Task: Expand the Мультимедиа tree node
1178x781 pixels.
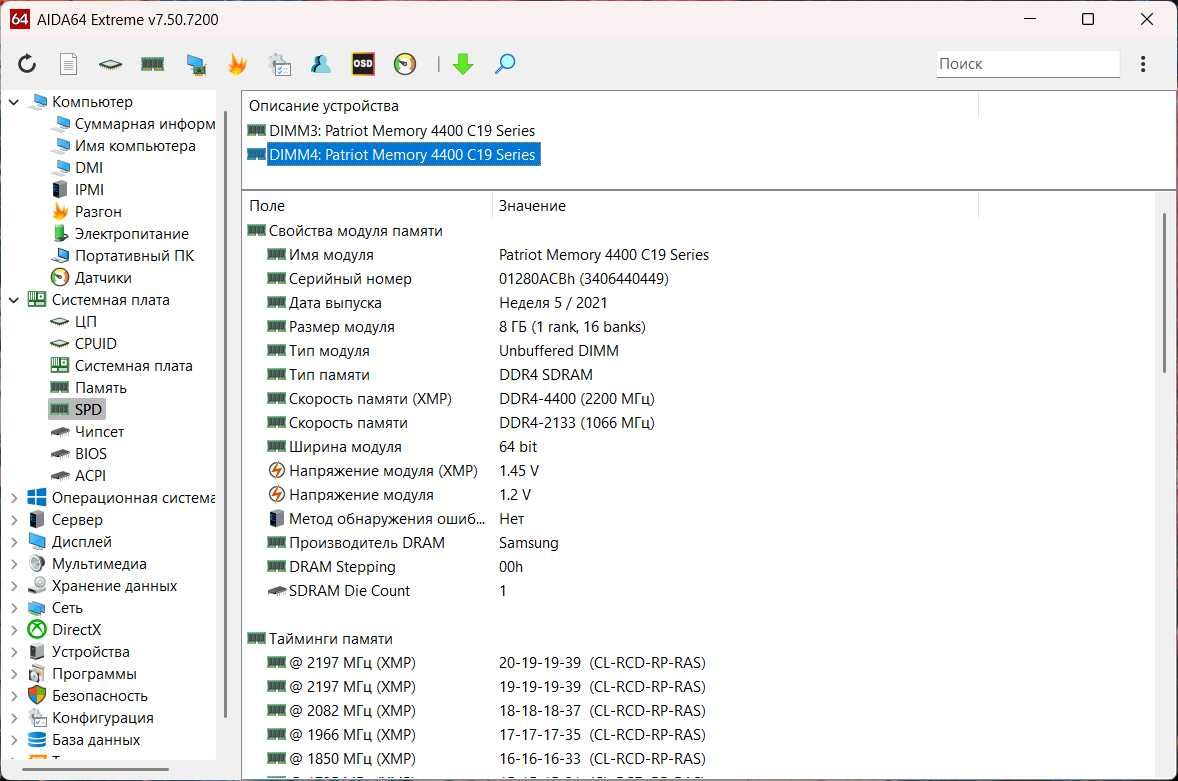Action: click(x=14, y=564)
